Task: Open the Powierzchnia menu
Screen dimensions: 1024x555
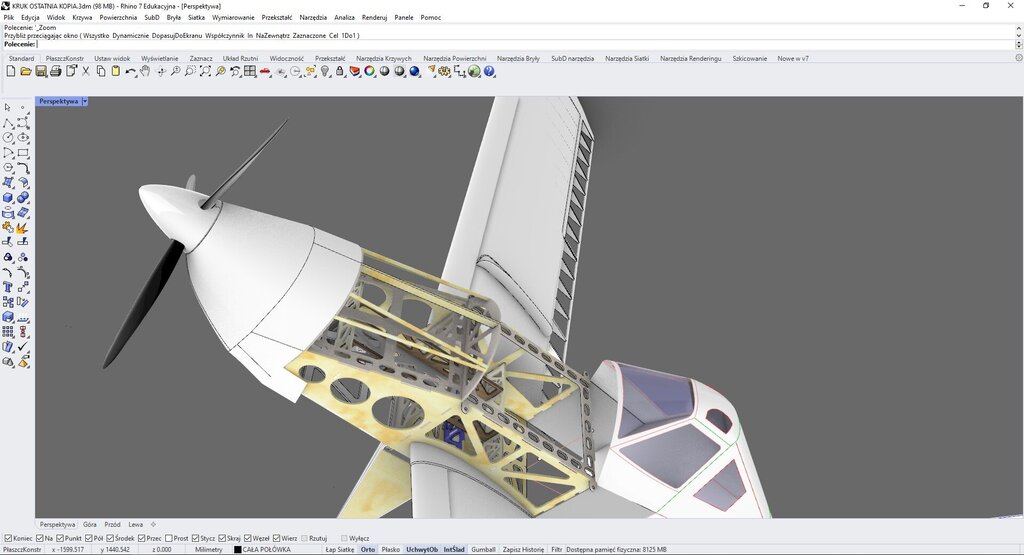Action: tap(118, 17)
